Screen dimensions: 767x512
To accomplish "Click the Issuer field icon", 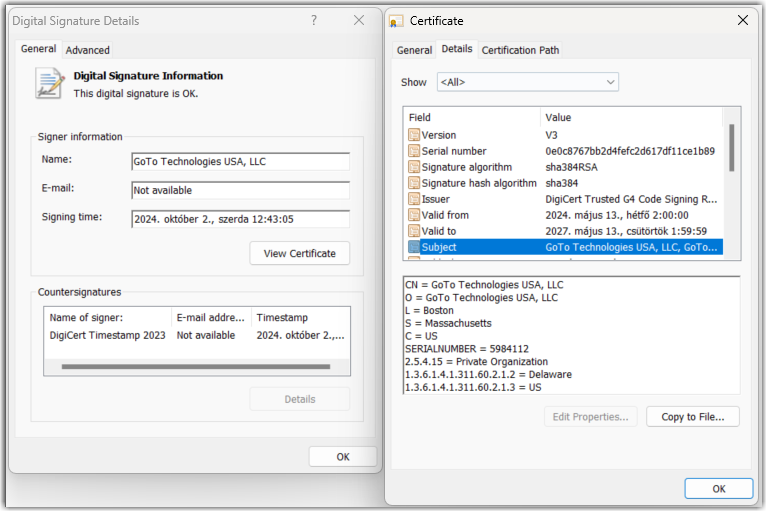I will click(414, 199).
